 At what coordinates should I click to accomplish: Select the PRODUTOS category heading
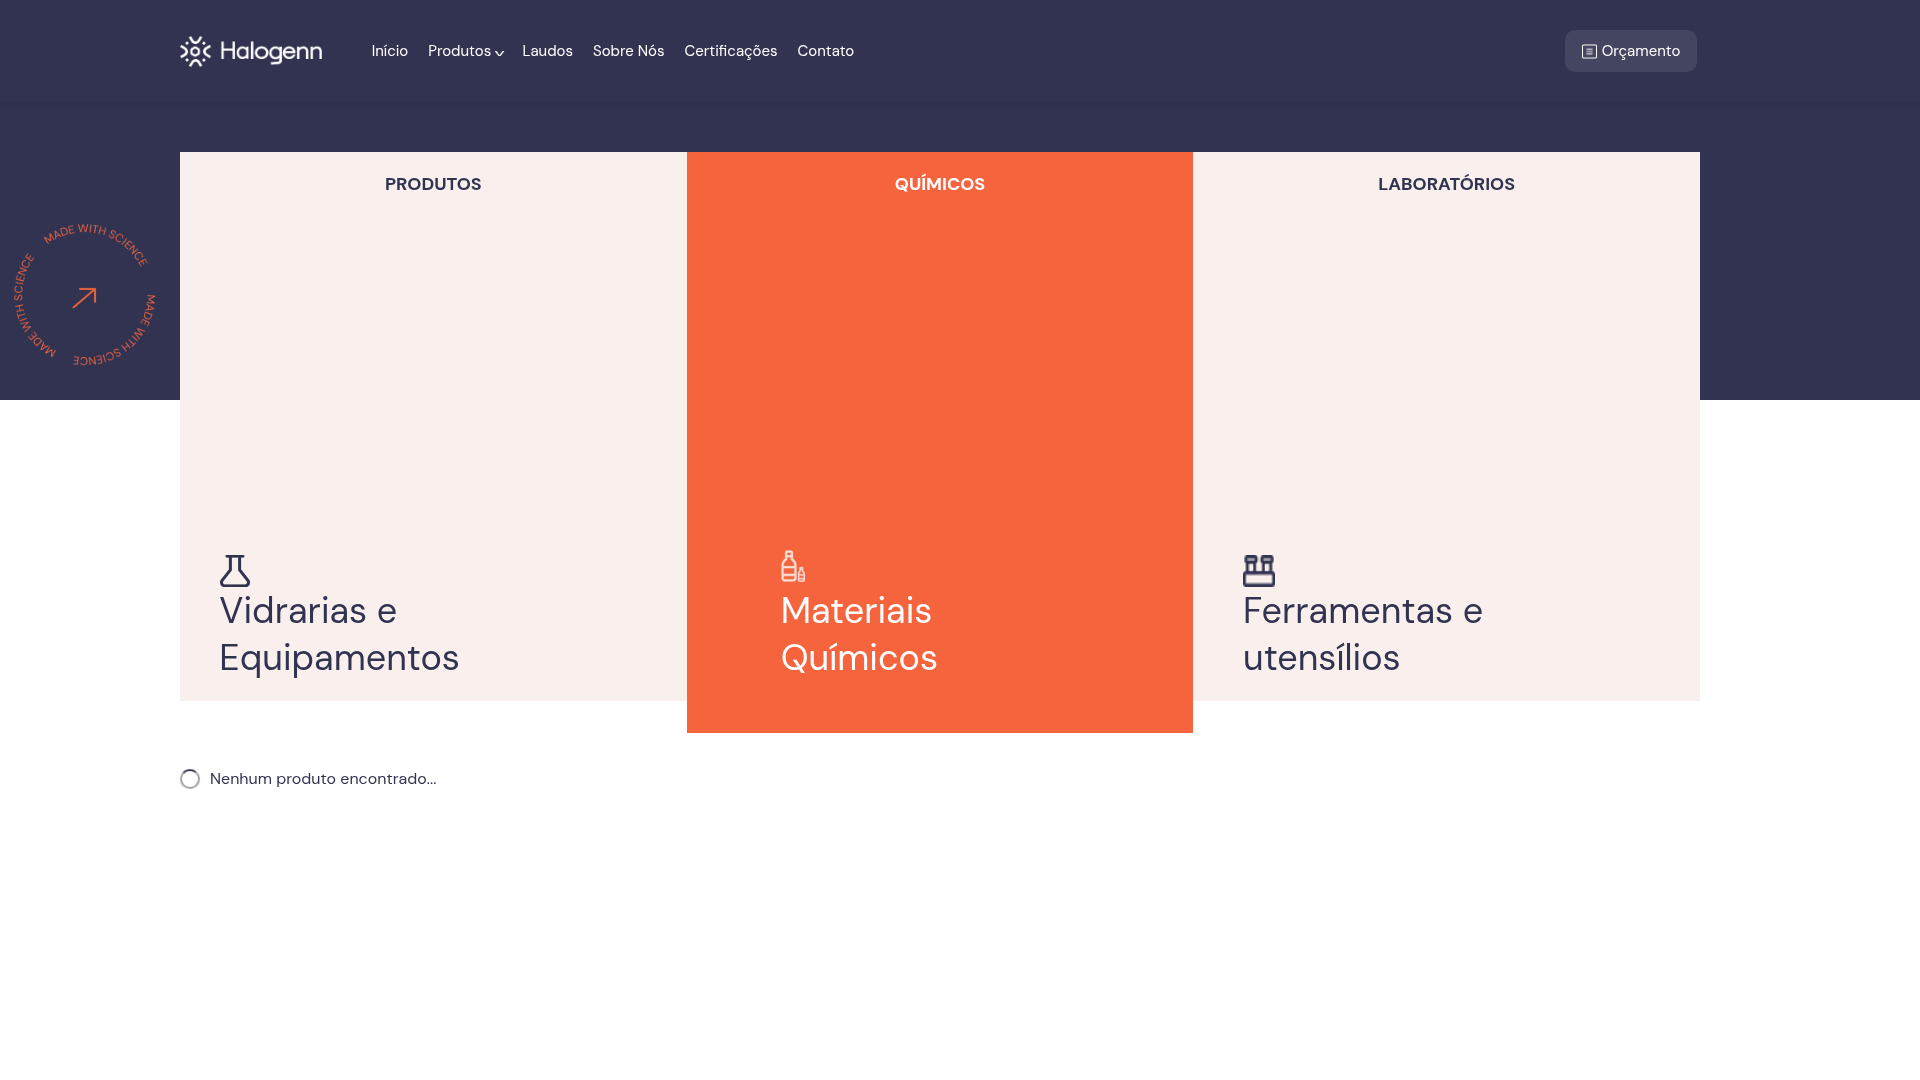433,184
